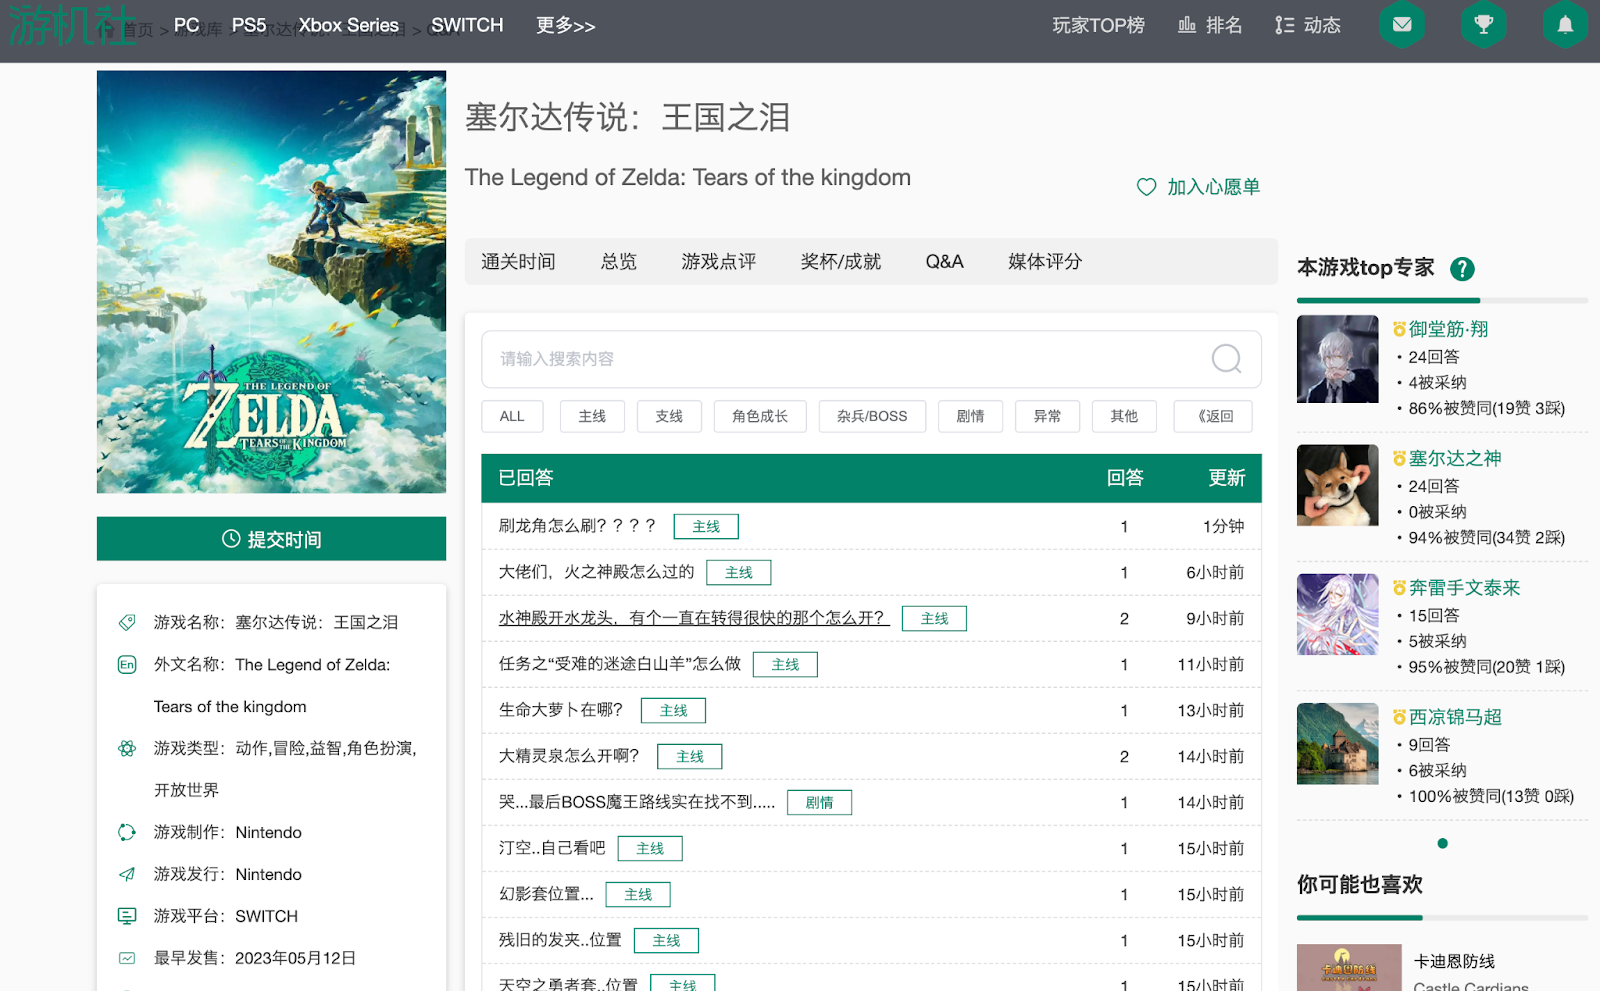Viewport: 1600px width, 991px height.
Task: Click the search magnifier icon
Action: (x=1226, y=358)
